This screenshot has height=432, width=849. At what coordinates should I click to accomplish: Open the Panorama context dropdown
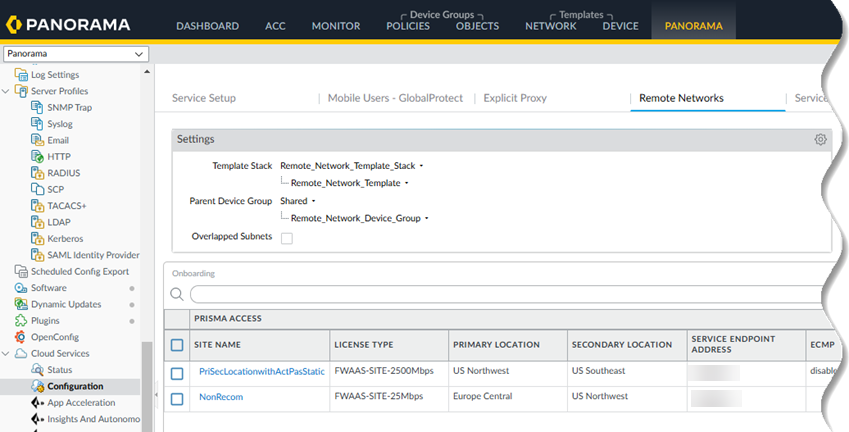75,54
